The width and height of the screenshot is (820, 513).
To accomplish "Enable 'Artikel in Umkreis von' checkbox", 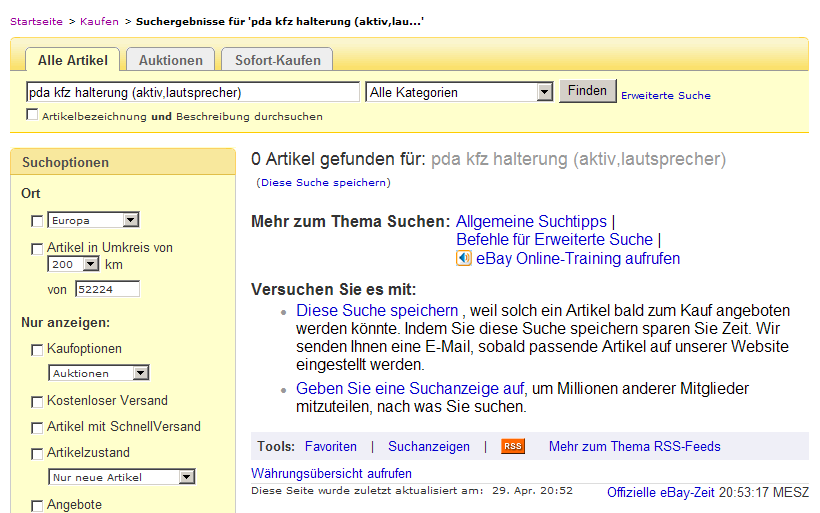I will [x=37, y=249].
